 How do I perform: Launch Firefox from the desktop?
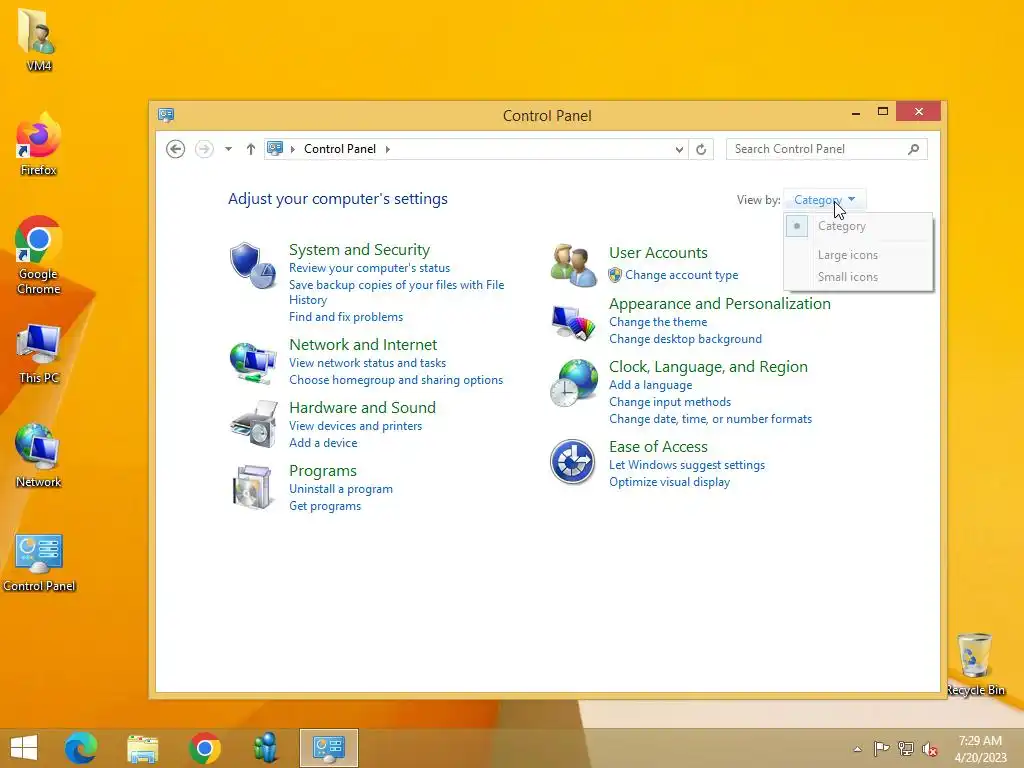[x=39, y=144]
